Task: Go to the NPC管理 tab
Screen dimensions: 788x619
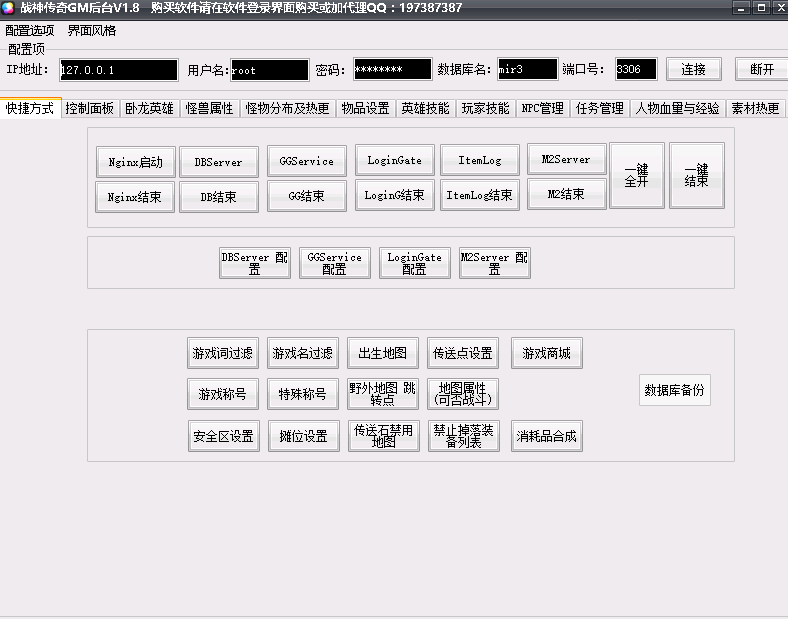Action: (542, 108)
